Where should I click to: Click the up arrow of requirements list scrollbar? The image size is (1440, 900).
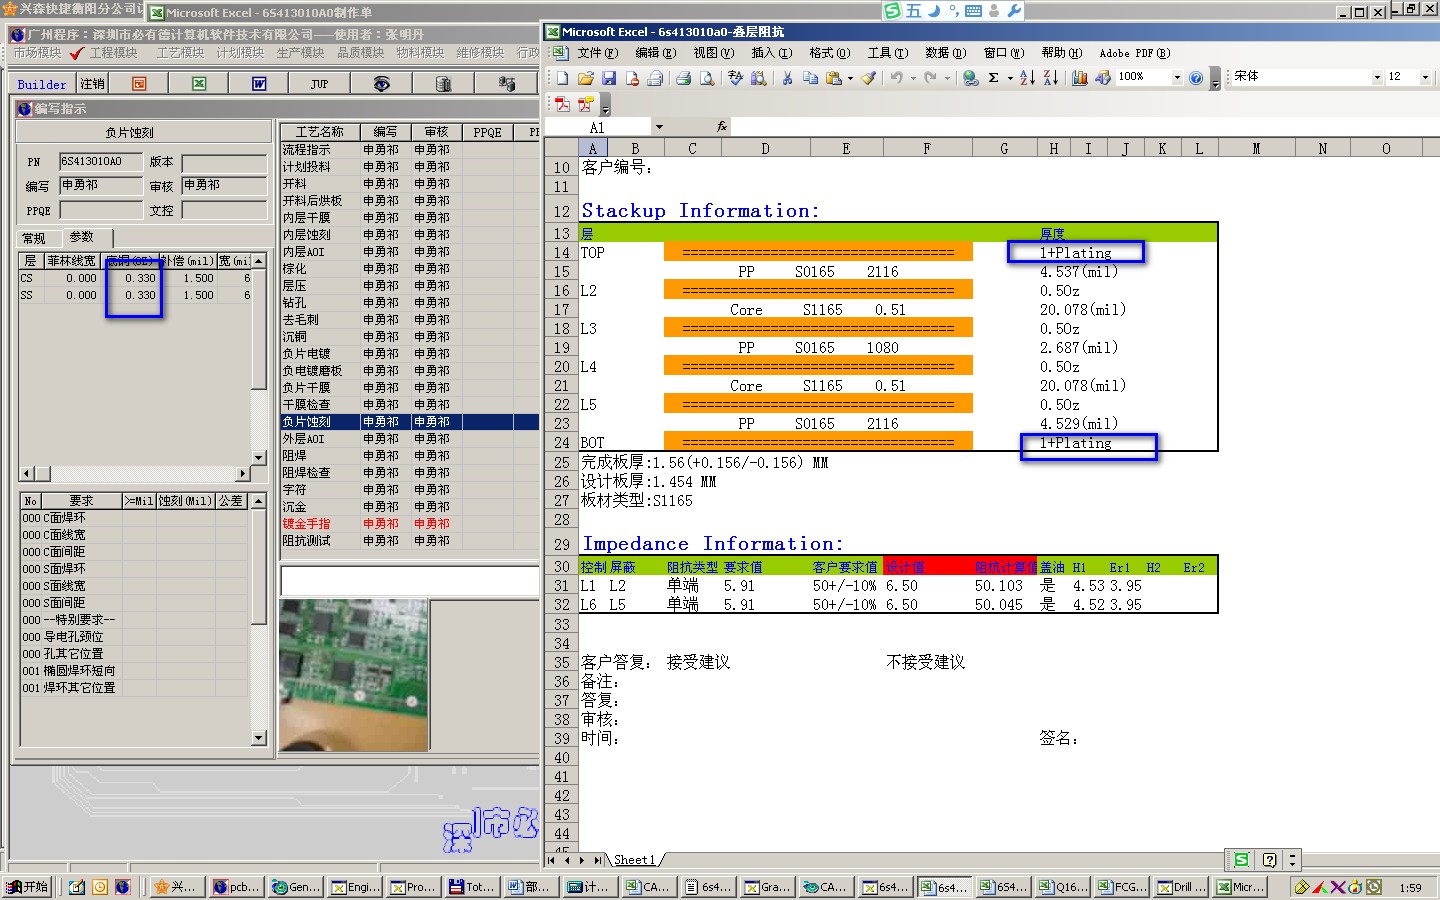[x=259, y=500]
